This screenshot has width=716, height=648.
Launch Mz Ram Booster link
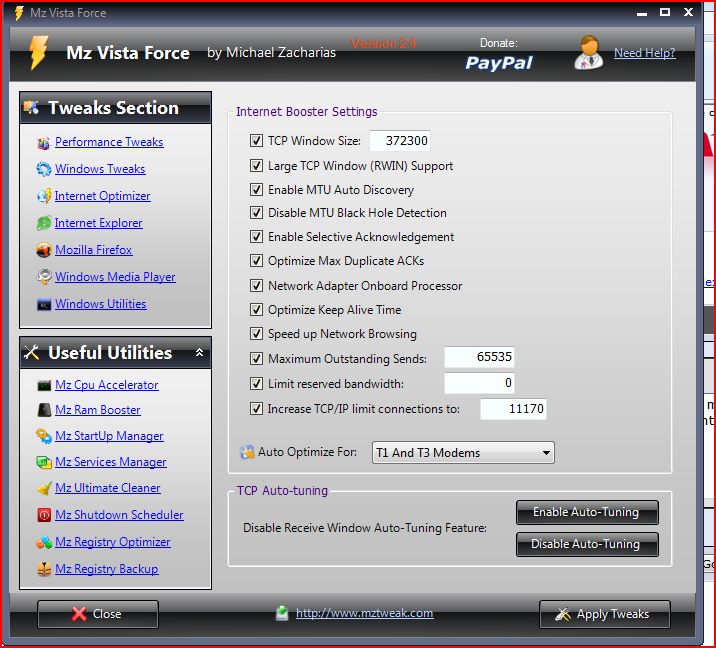pos(98,410)
